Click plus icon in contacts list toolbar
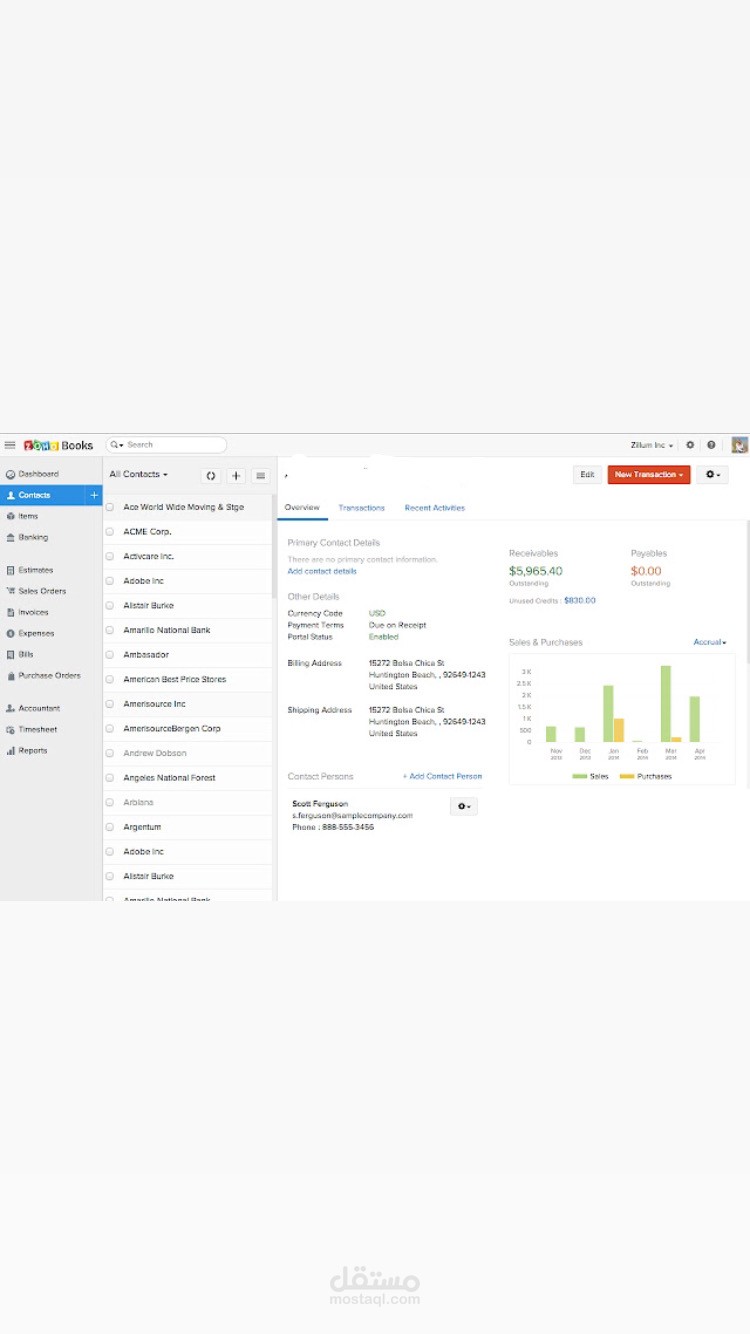This screenshot has height=1334, width=750. [x=236, y=476]
